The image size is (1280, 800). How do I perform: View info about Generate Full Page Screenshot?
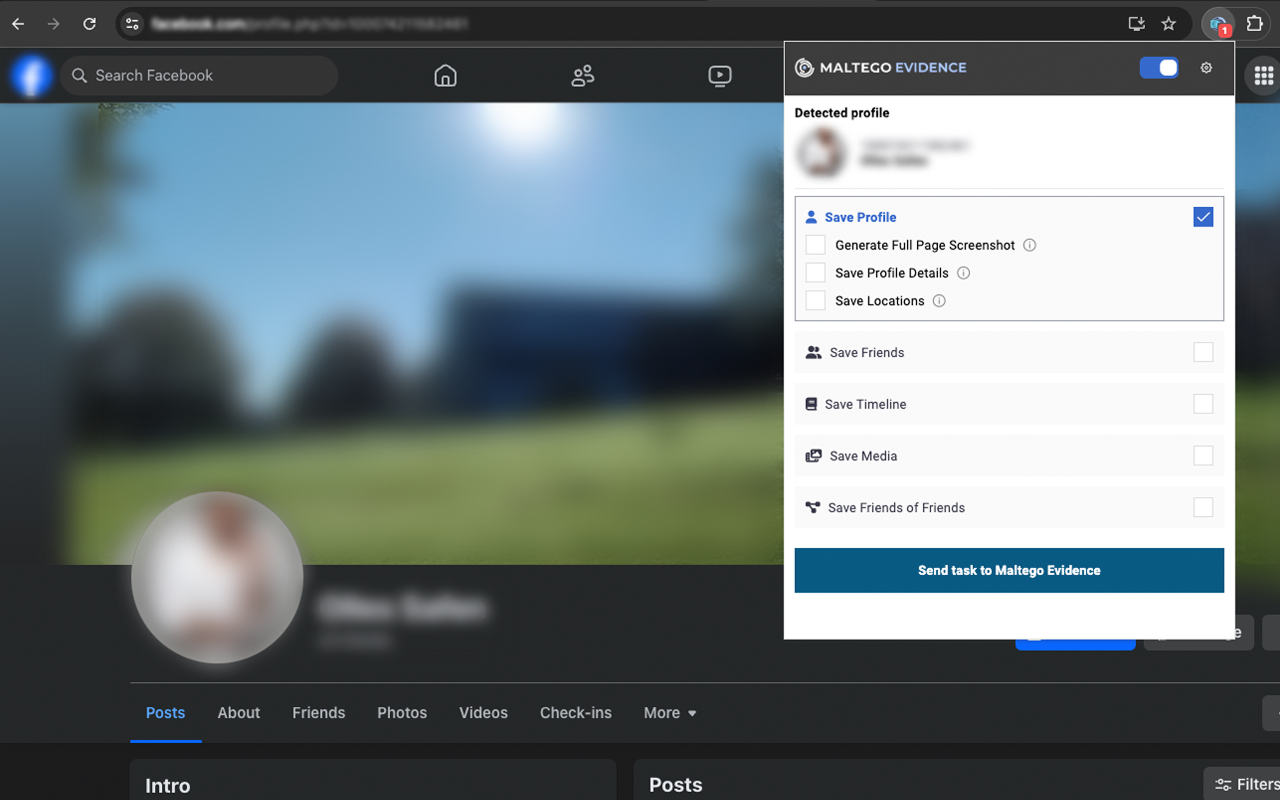click(x=1029, y=245)
